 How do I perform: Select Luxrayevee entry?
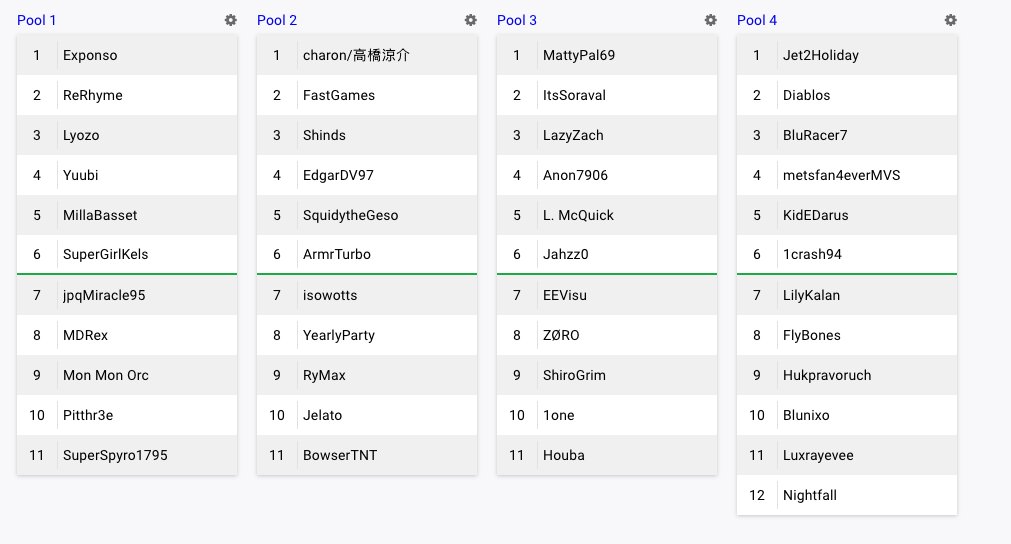tap(847, 455)
